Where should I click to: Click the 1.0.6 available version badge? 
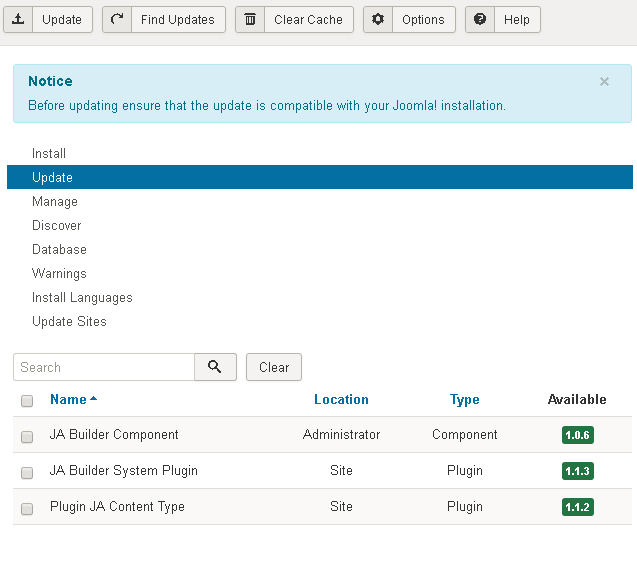point(577,435)
